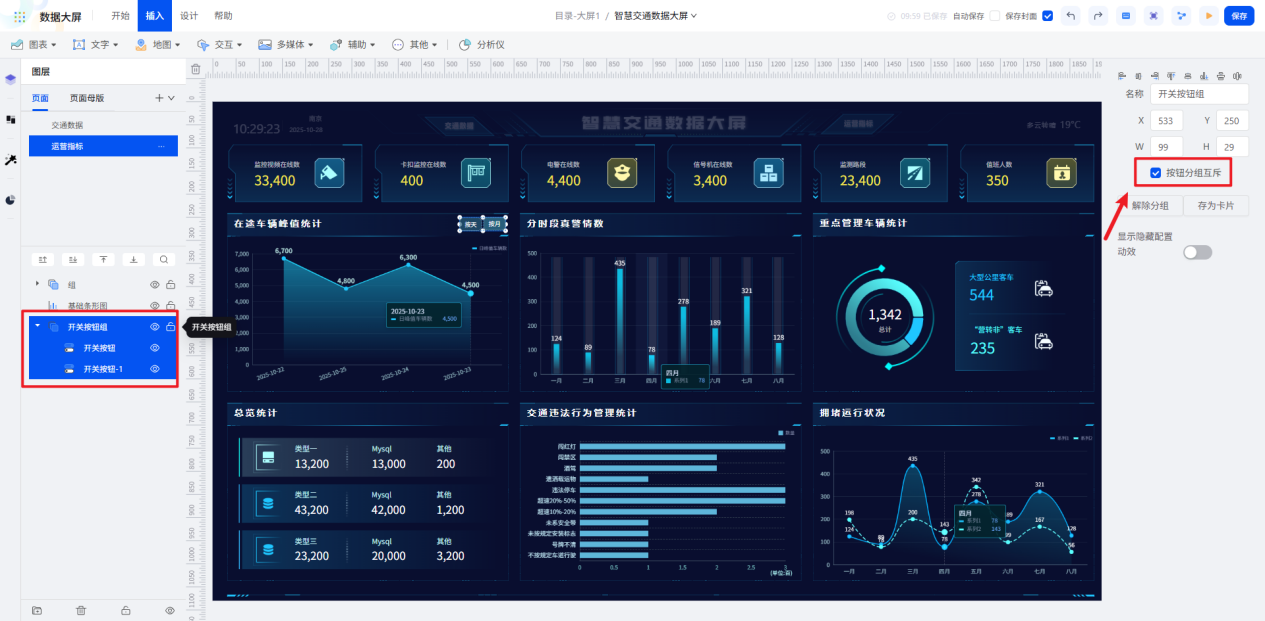Image resolution: width=1265 pixels, height=621 pixels.
Task: Click the layer search magnifier icon
Action: pyautogui.click(x=164, y=259)
